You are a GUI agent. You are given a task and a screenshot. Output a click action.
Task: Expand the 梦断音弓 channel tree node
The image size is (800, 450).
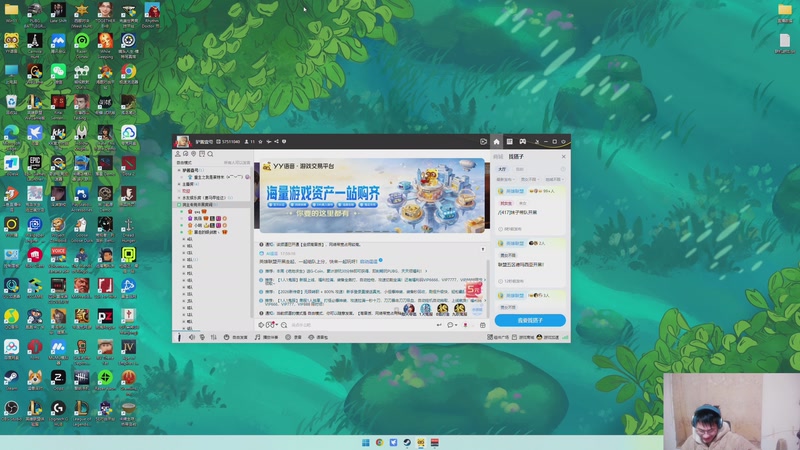point(180,170)
